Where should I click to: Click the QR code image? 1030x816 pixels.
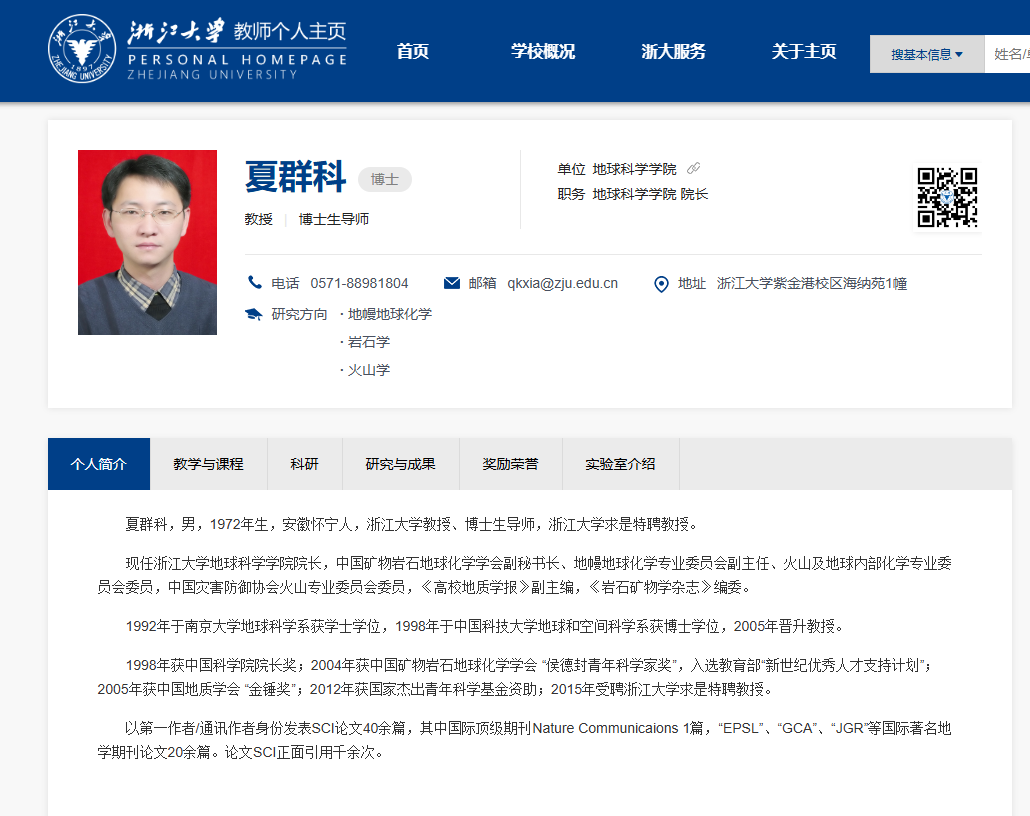point(947,197)
